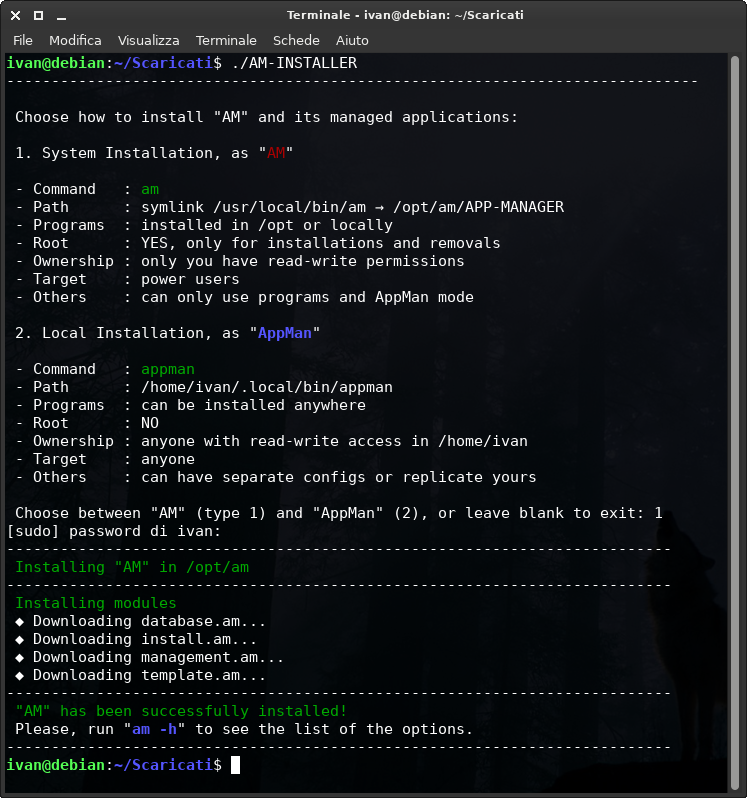Open the Visualizza menu

click(x=148, y=40)
